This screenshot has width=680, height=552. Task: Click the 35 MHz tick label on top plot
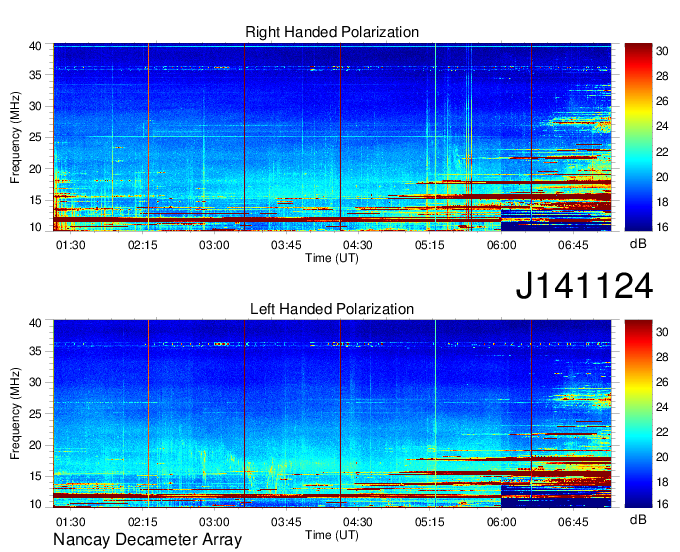point(35,75)
